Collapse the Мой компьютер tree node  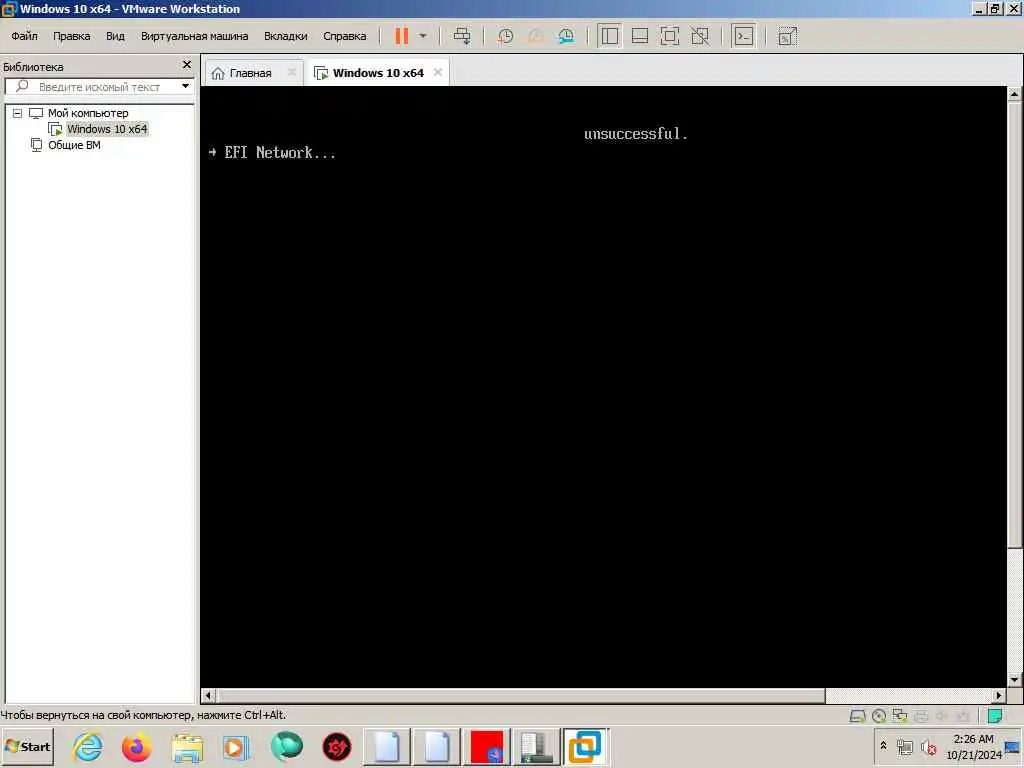pyautogui.click(x=18, y=113)
